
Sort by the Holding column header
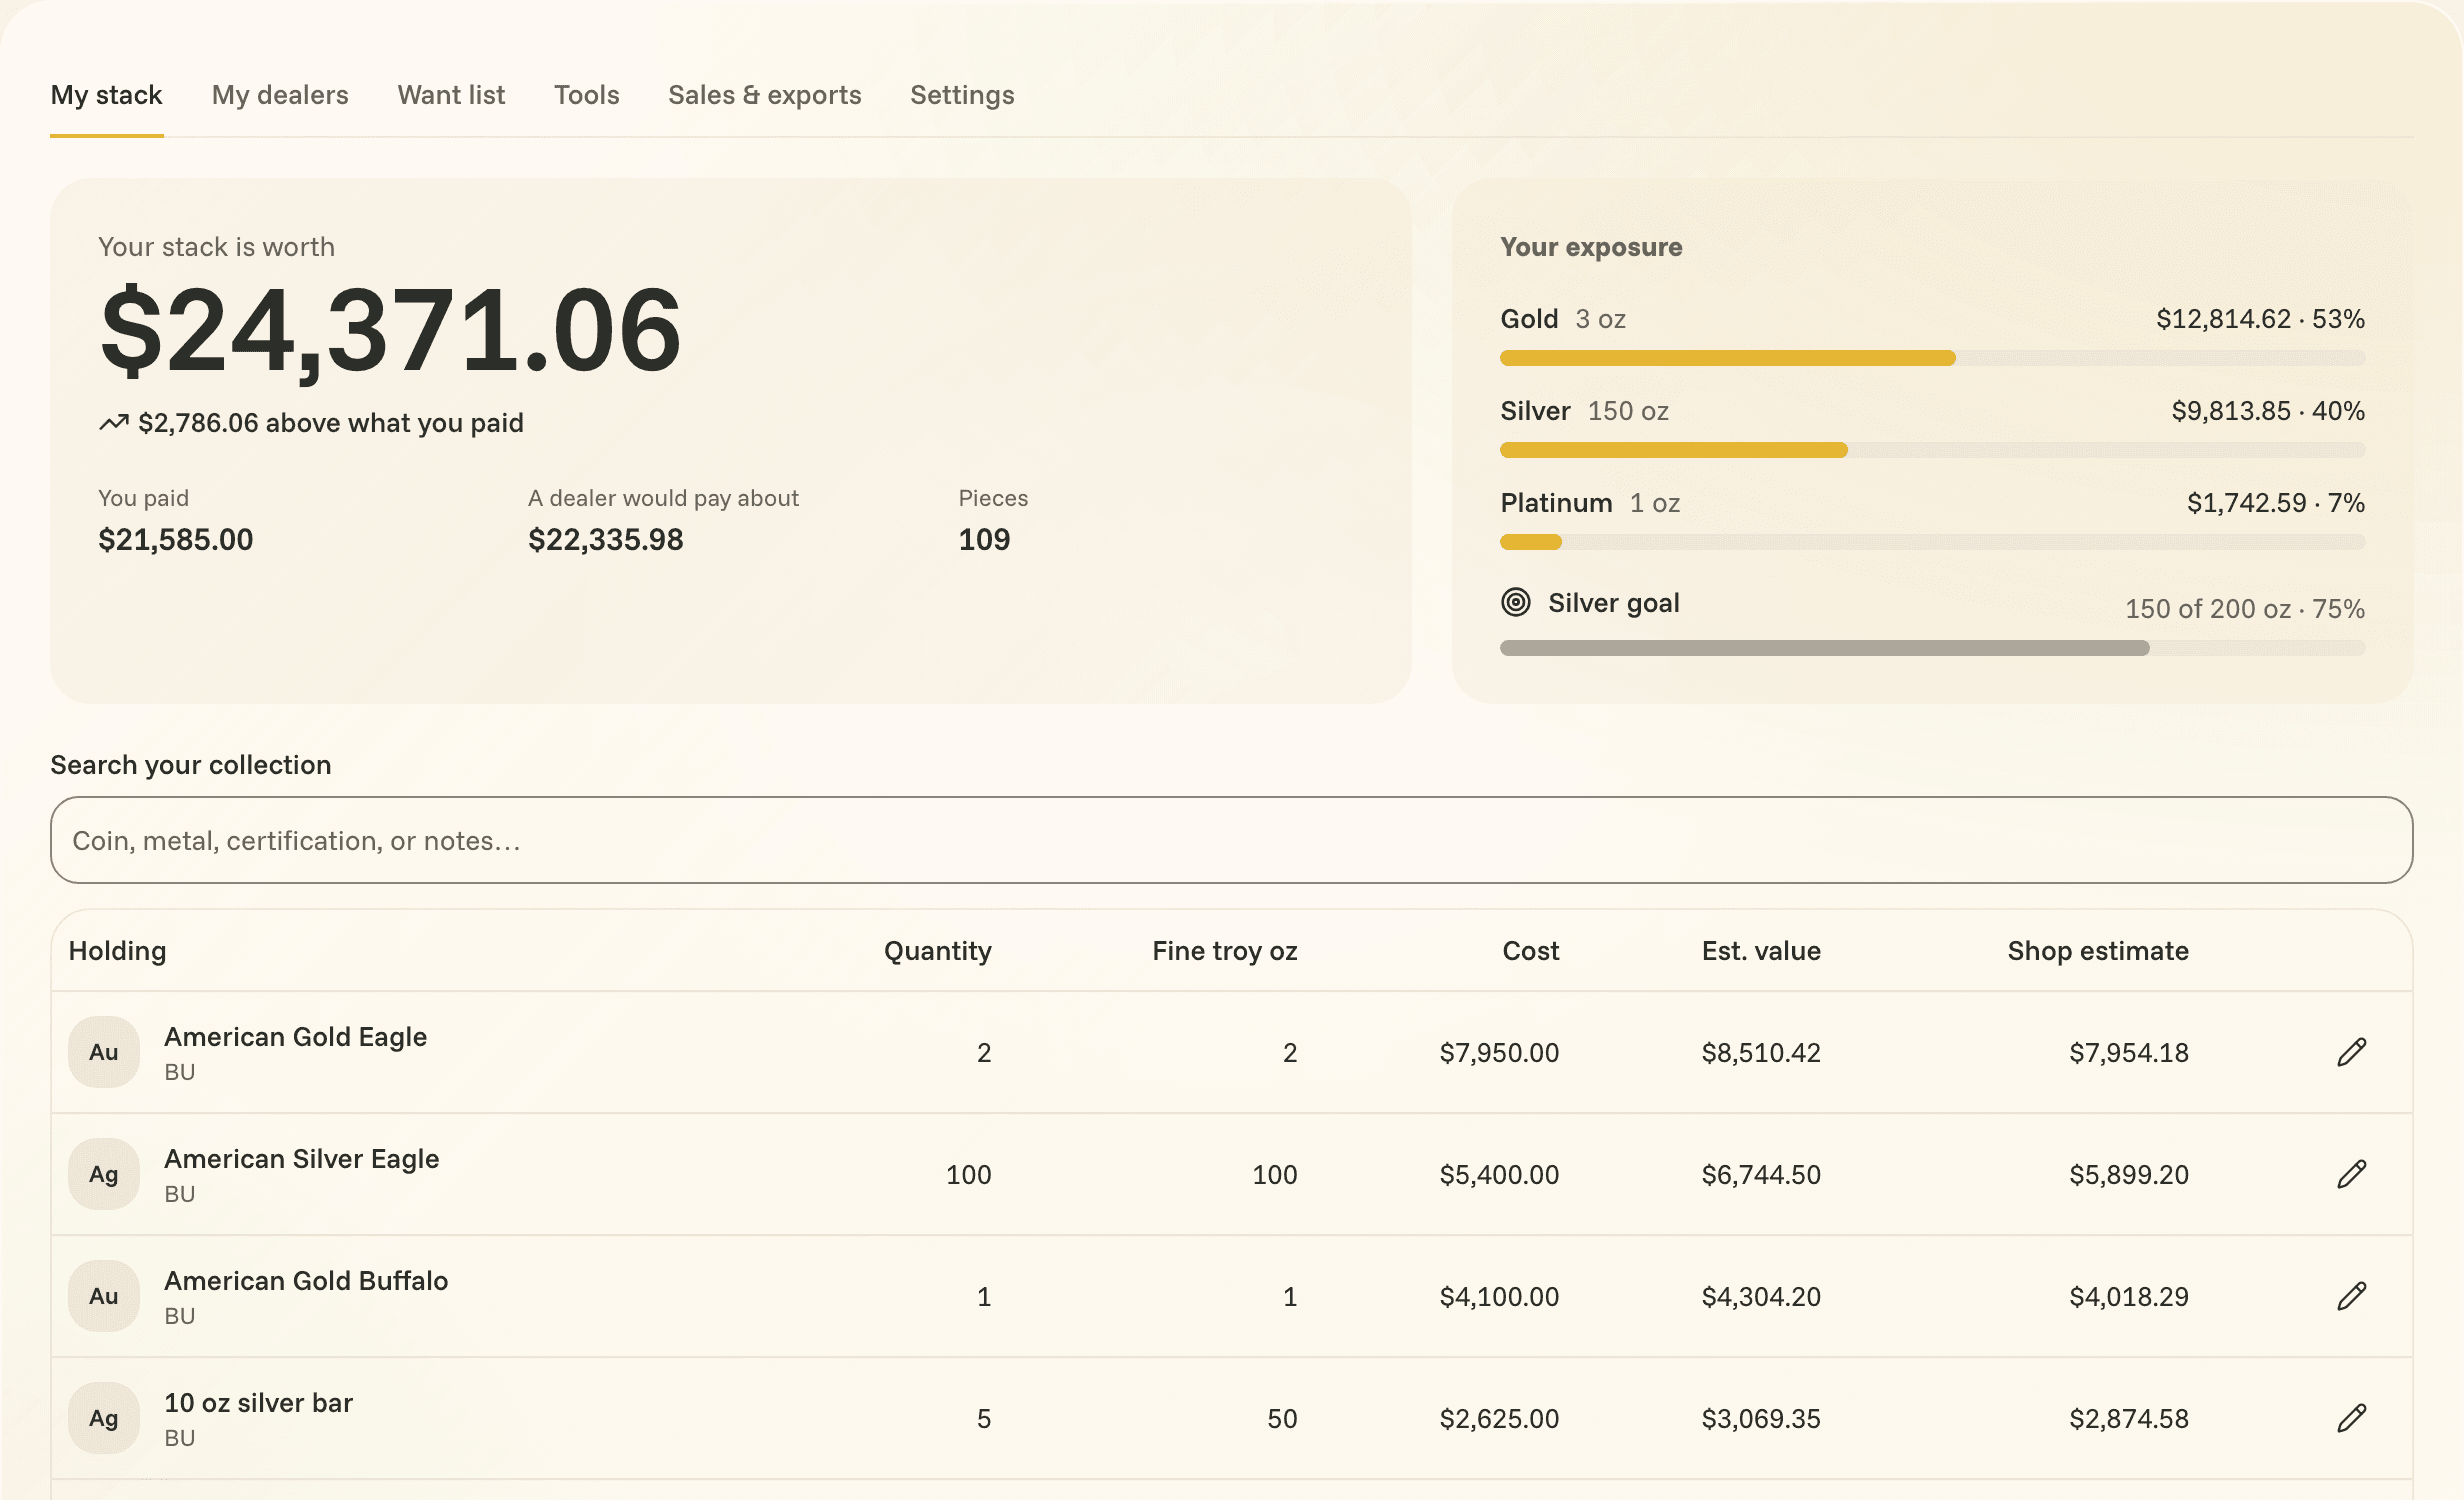pos(118,951)
